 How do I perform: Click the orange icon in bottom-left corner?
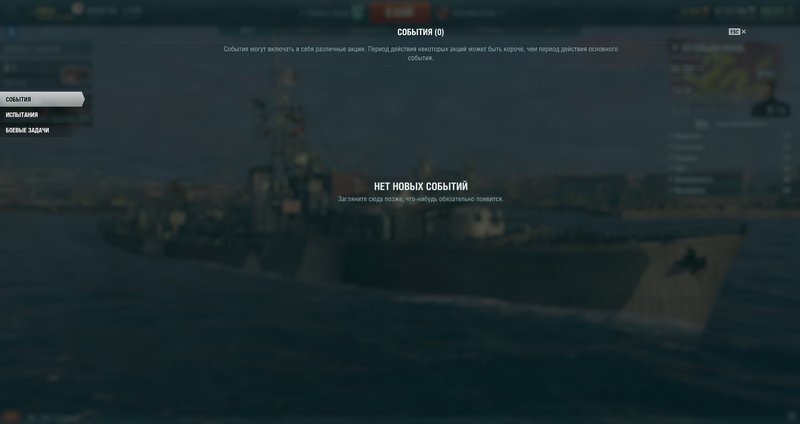click(10, 417)
